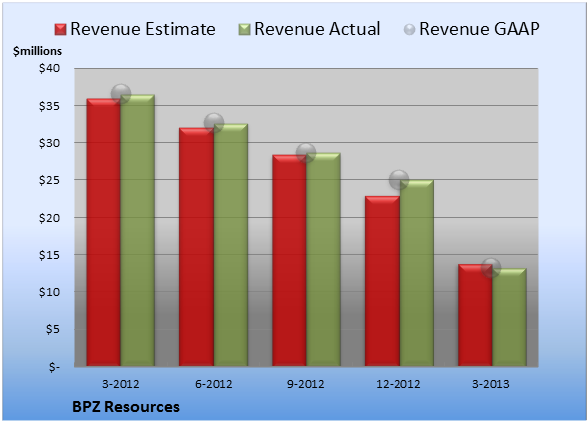588x422 pixels.
Task: Click the 12-2012 x-axis label
Action: [x=398, y=384]
